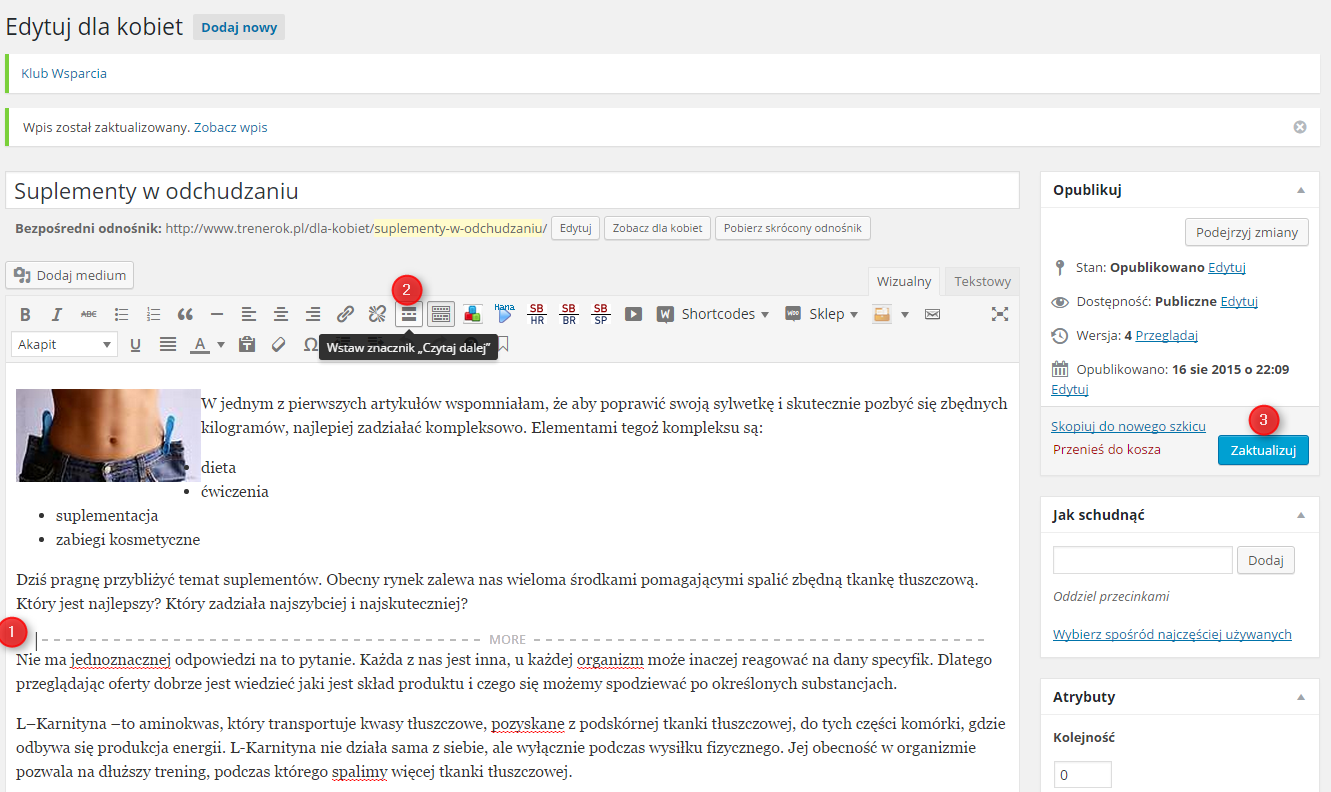
Task: Click Edytuj button next to permalink
Action: coord(575,228)
